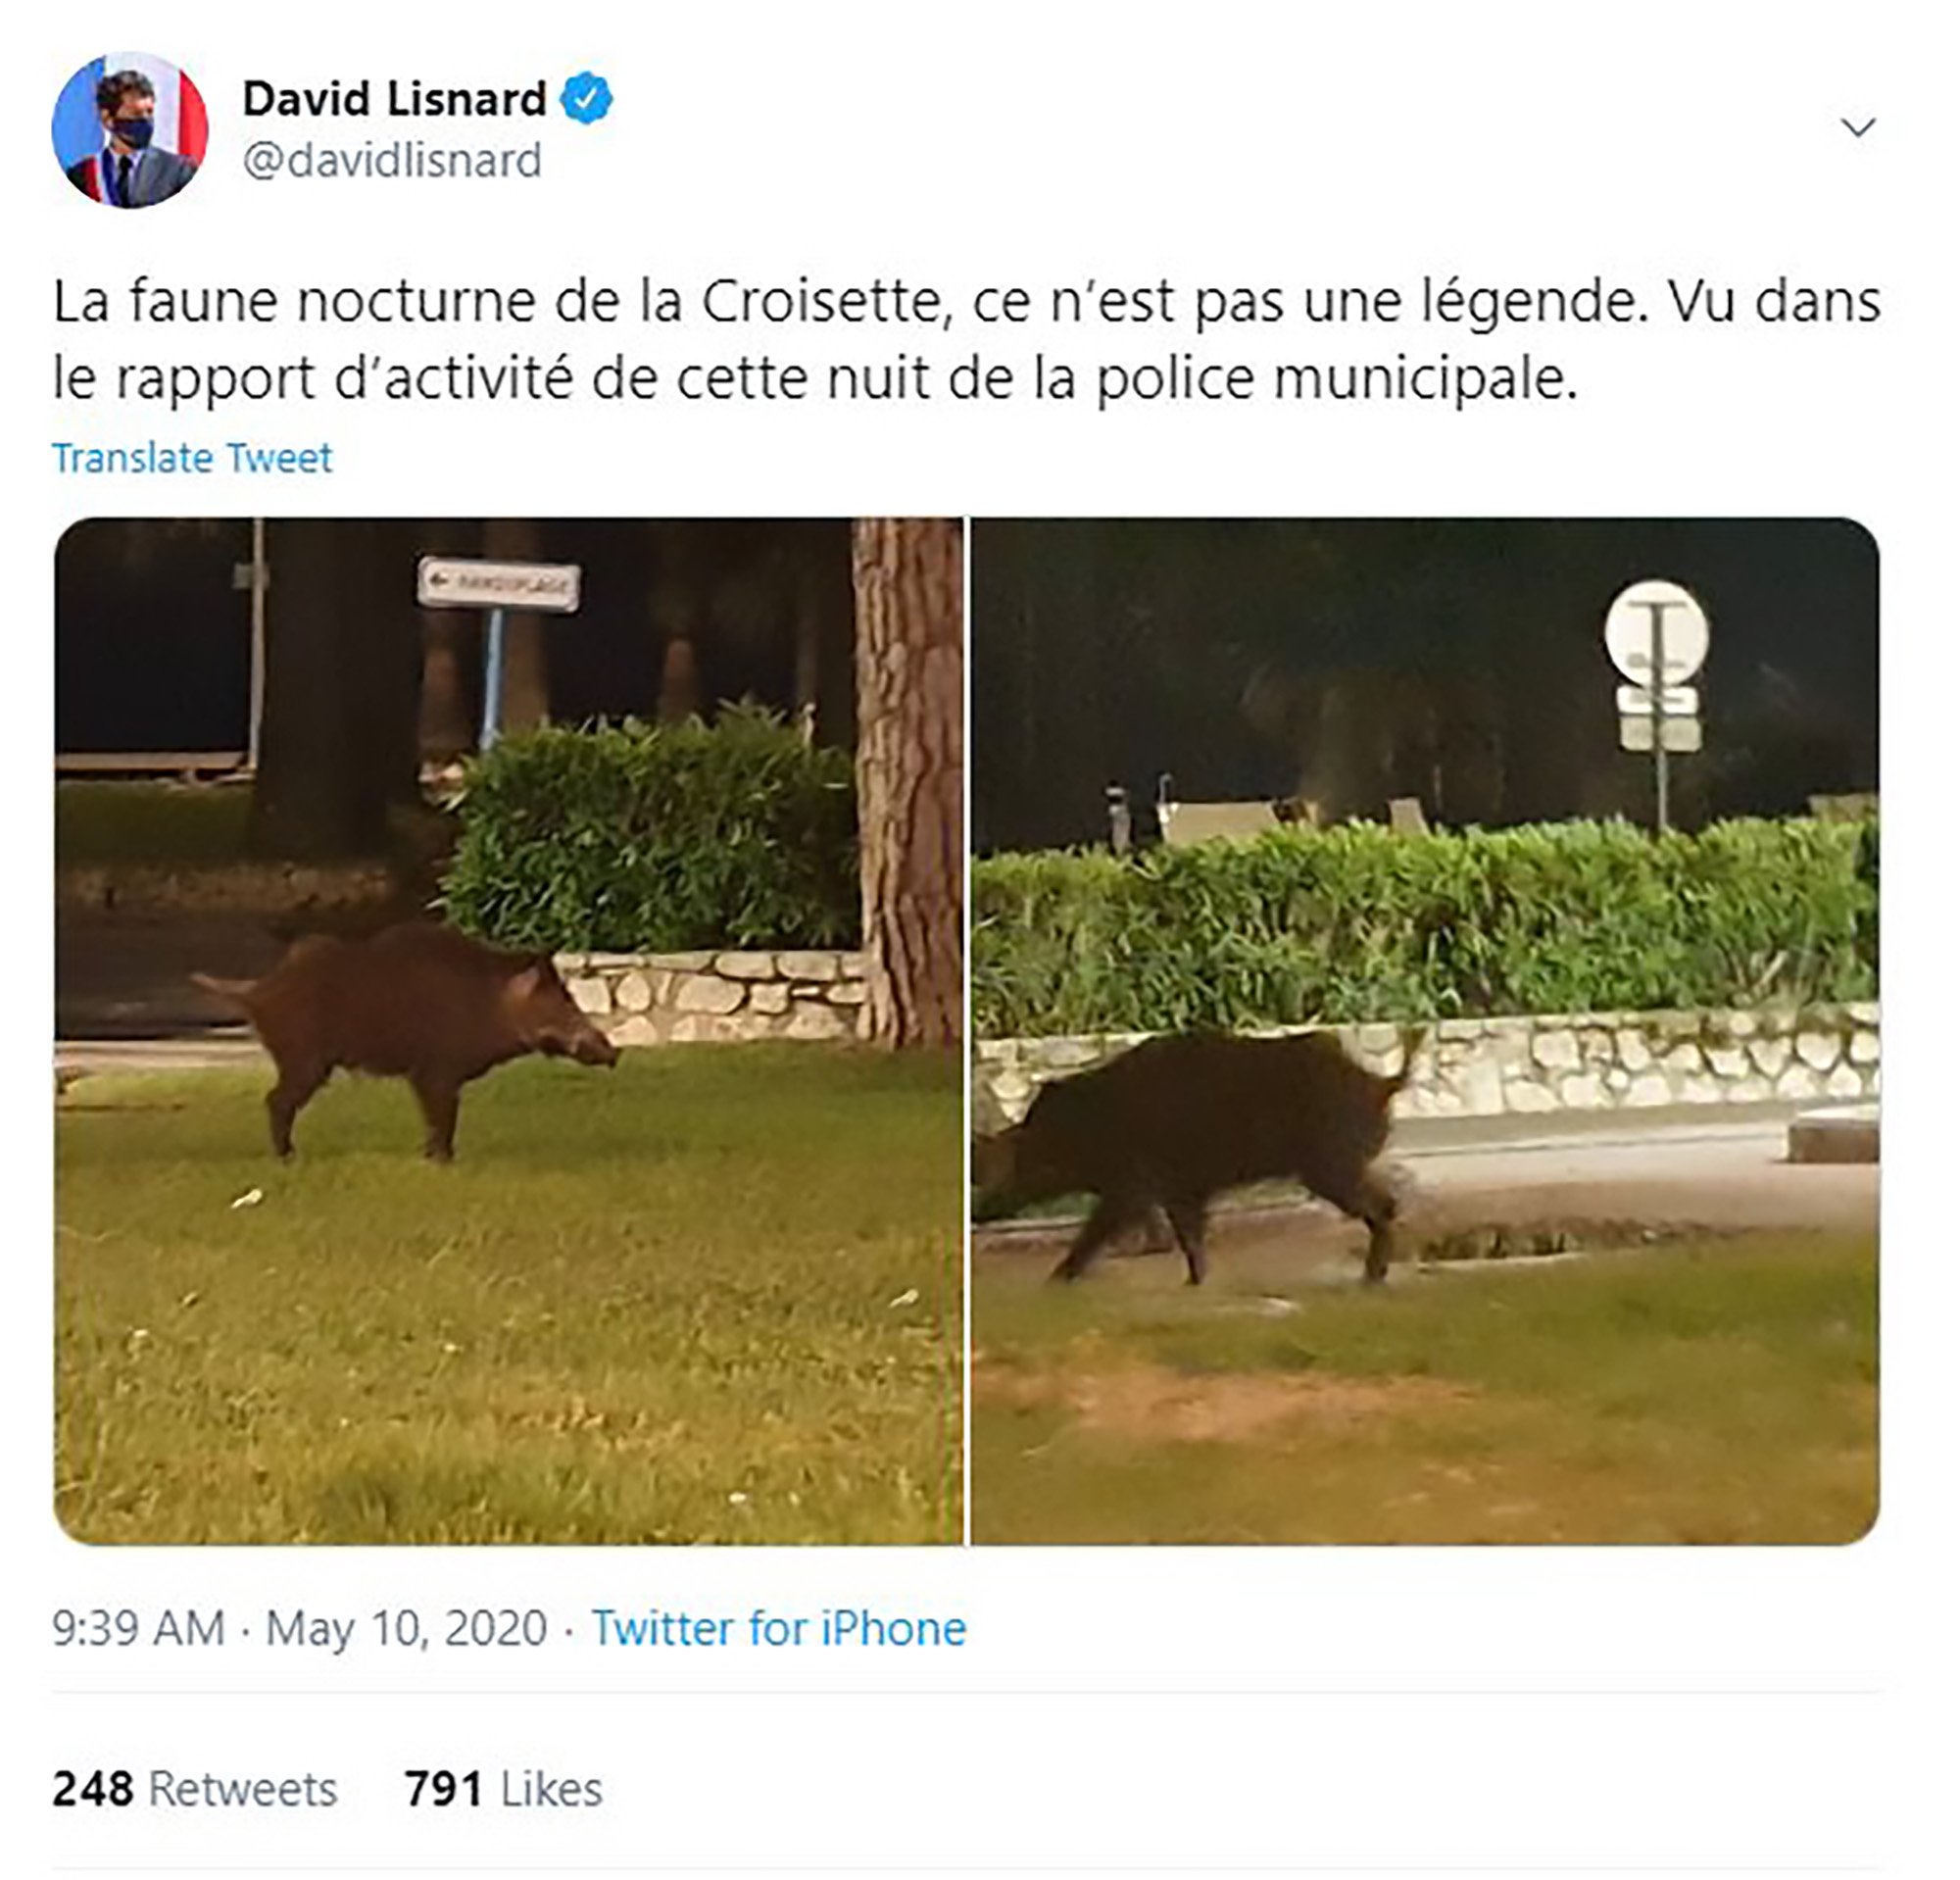Click the round road sign in right photo
The image size is (1960, 1880).
[1657, 633]
